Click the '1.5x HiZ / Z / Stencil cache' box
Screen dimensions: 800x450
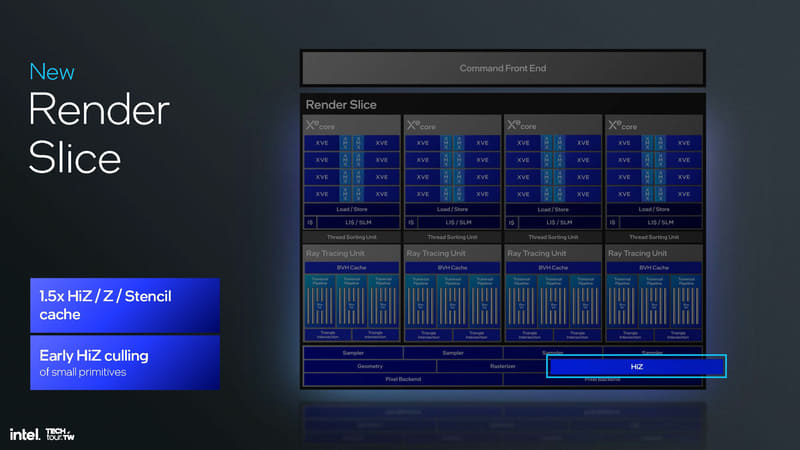[125, 305]
